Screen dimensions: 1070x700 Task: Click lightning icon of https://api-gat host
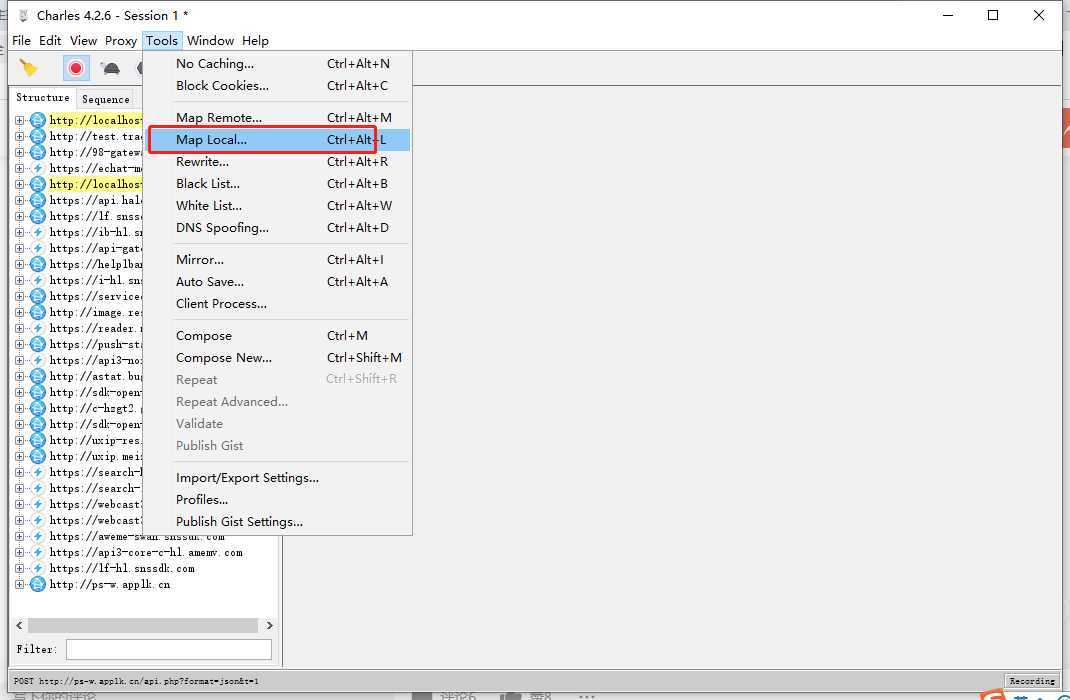coord(38,248)
